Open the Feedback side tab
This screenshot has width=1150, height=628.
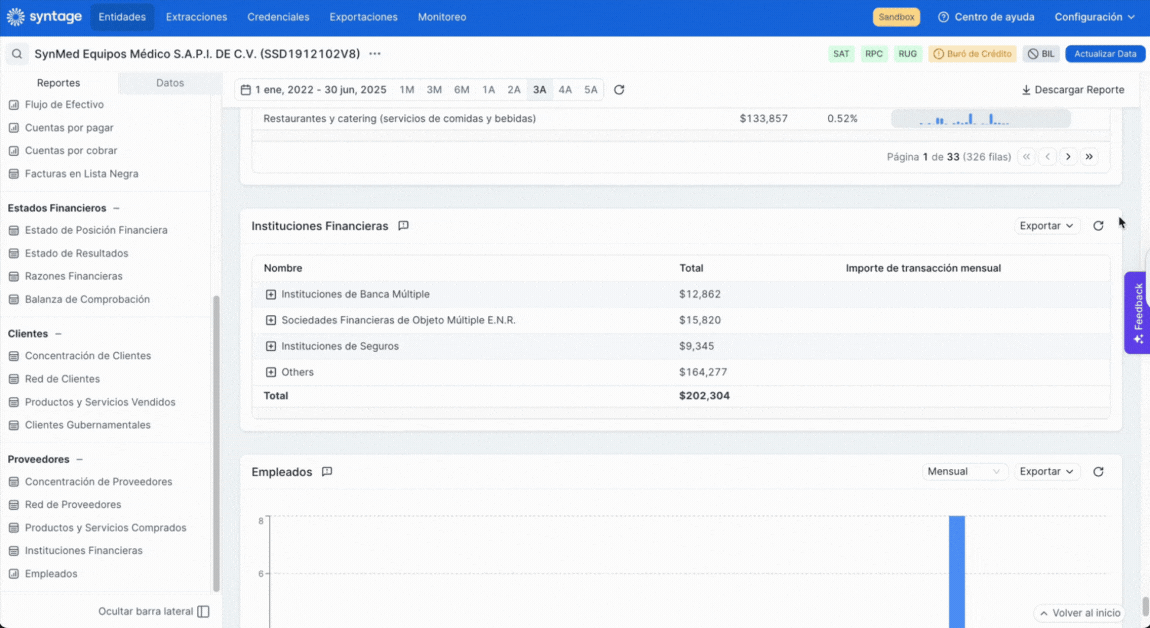pos(1137,313)
